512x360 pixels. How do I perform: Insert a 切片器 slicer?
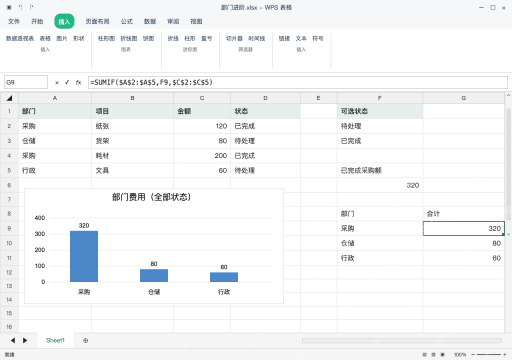(234, 39)
